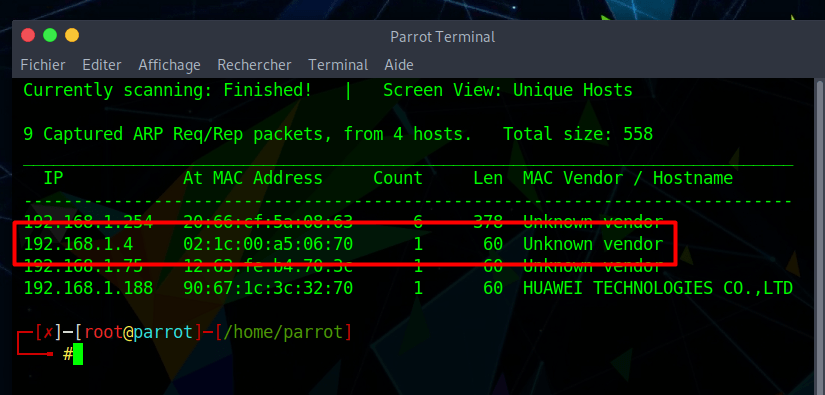Click the Len value 378
825x395 pixels.
click(488, 222)
